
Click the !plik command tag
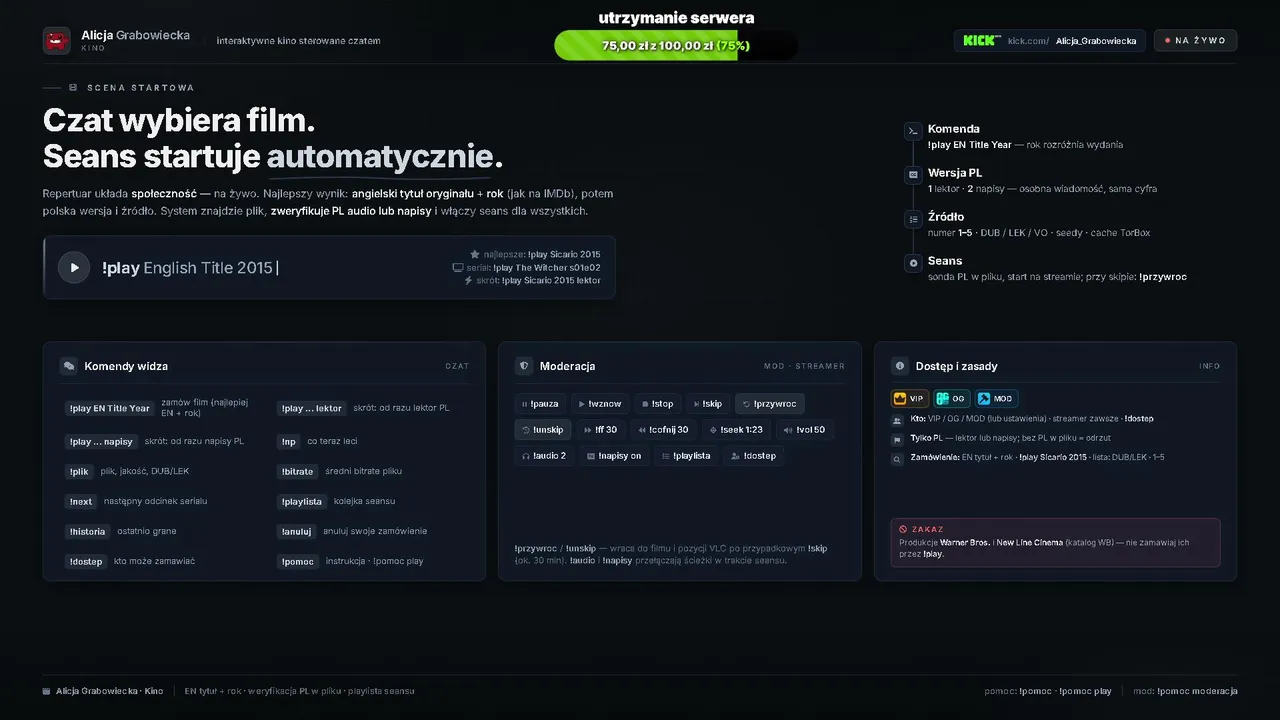click(x=80, y=471)
